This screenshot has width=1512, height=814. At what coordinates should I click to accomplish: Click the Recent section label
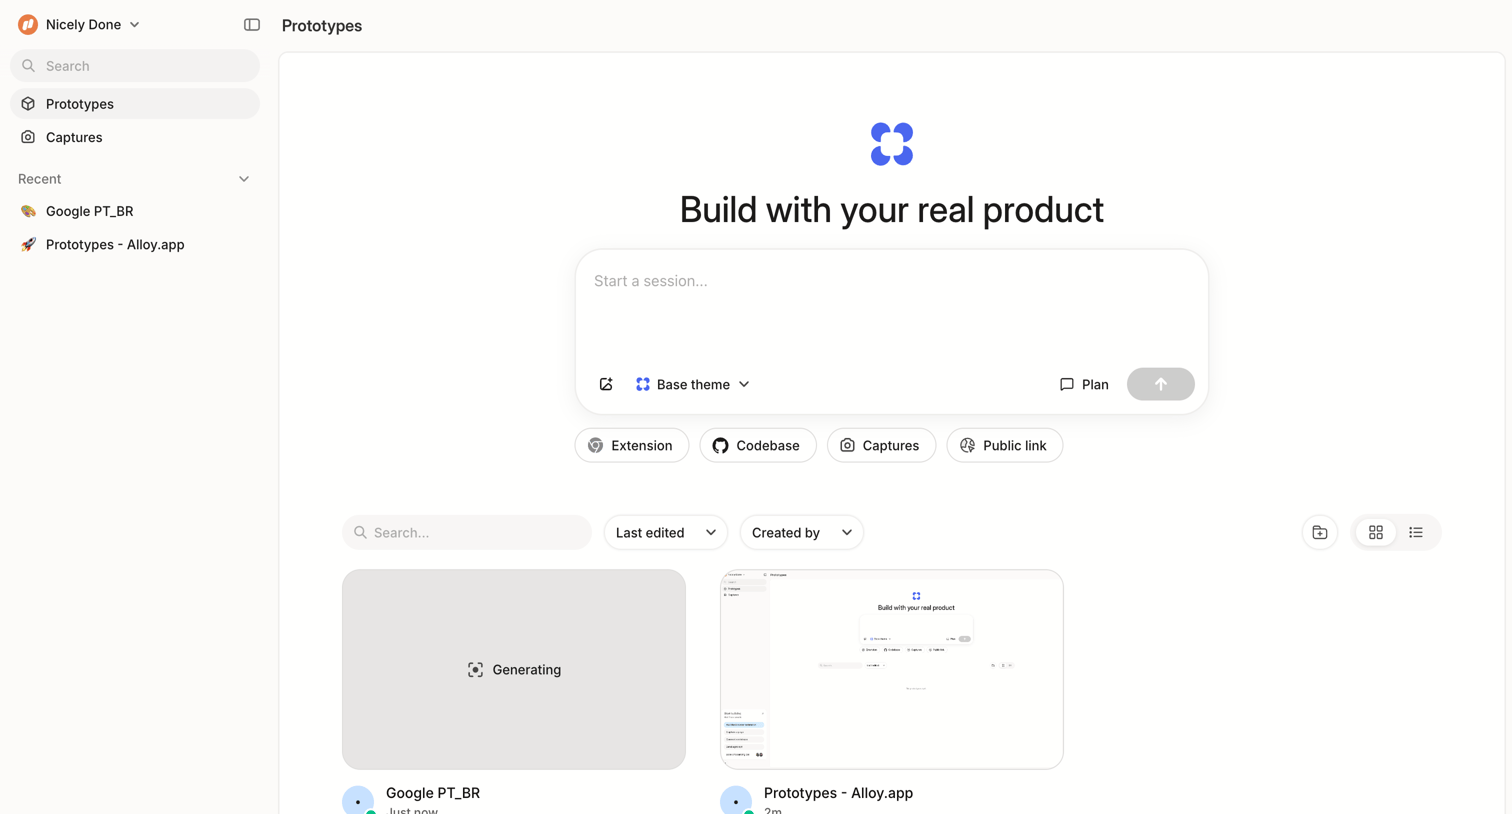click(40, 179)
